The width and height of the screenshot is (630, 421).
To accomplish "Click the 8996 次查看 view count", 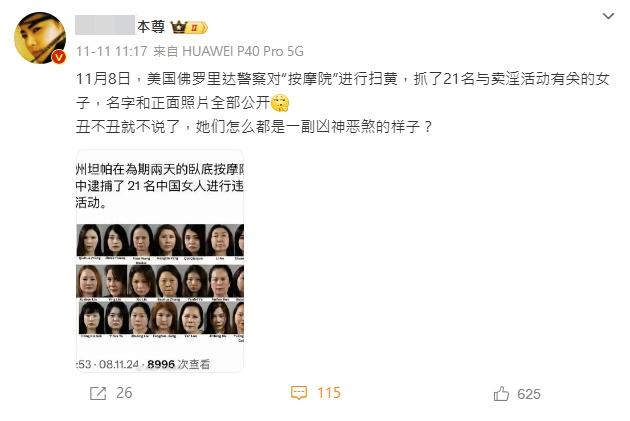I will point(178,364).
